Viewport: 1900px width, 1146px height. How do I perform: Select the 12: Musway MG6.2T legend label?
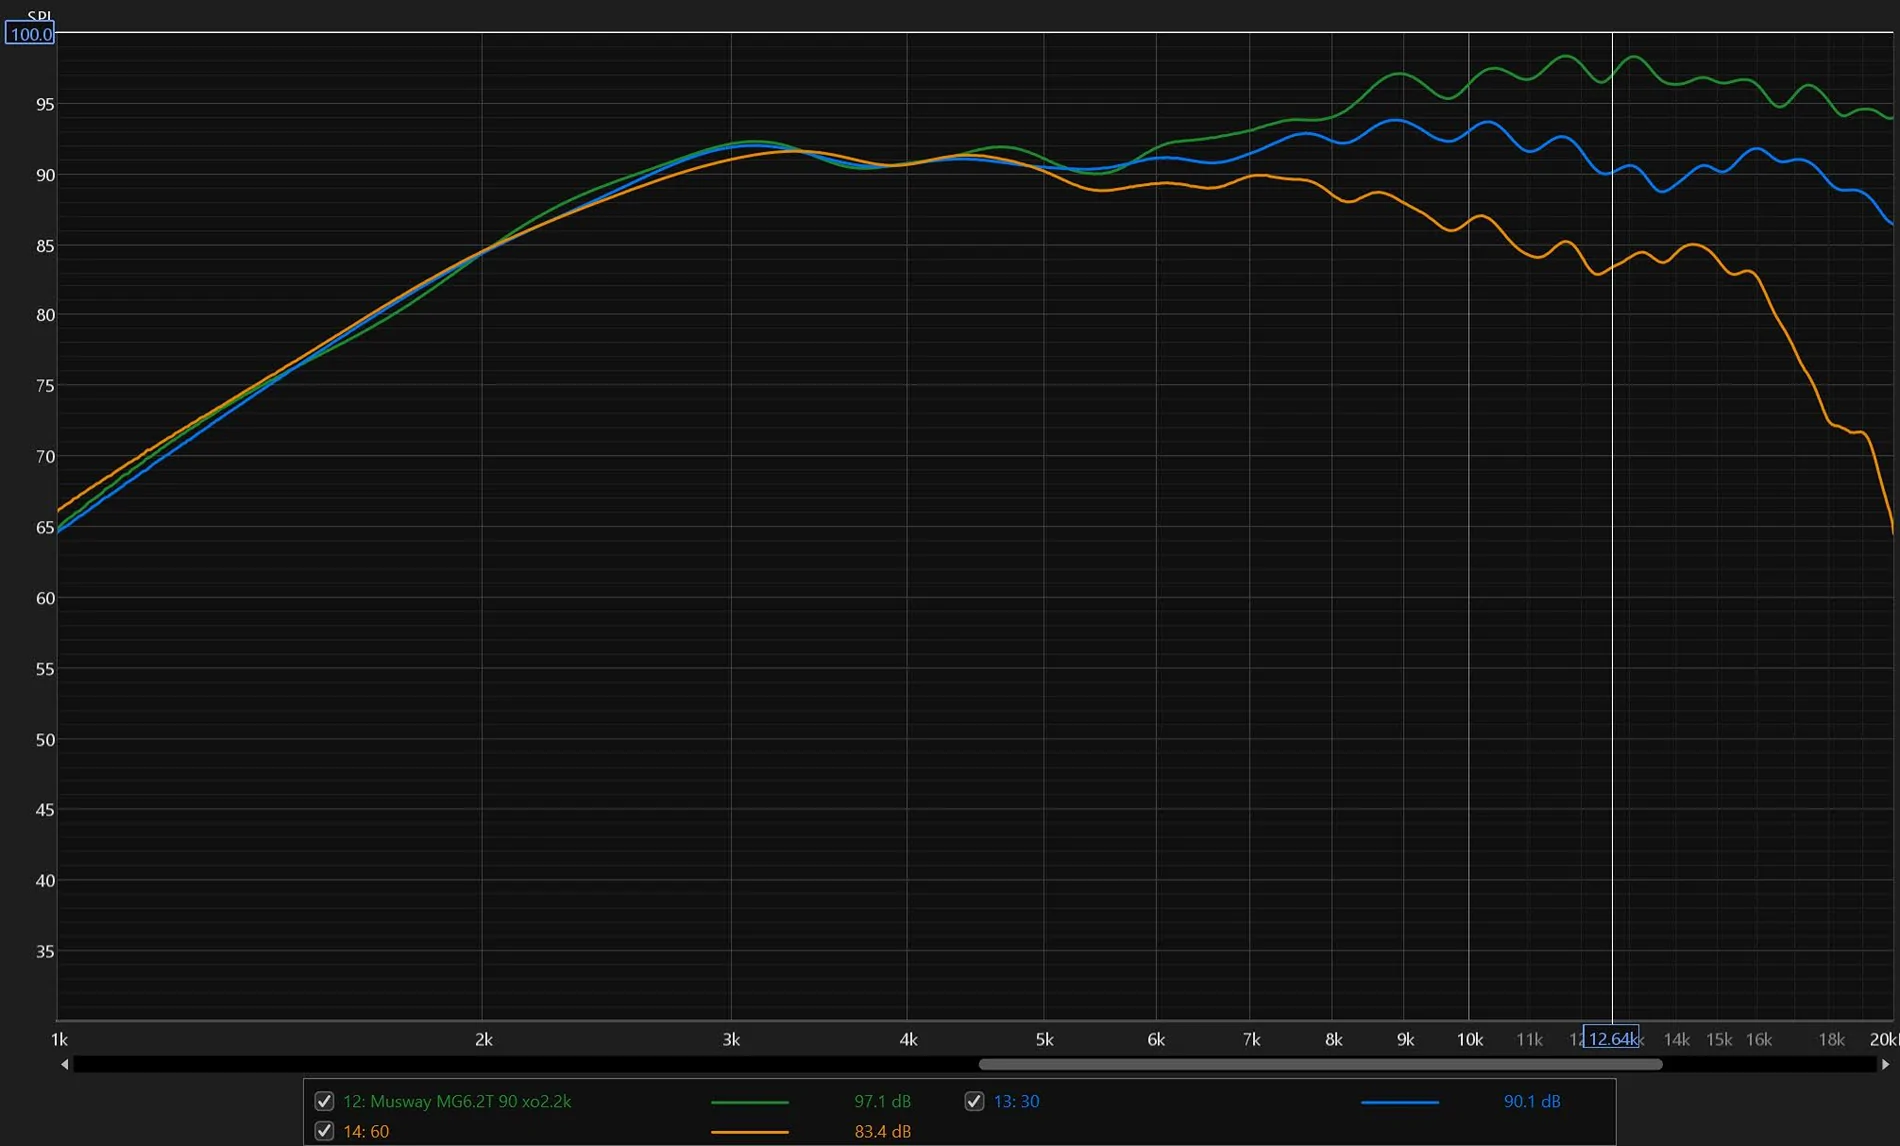457,1101
